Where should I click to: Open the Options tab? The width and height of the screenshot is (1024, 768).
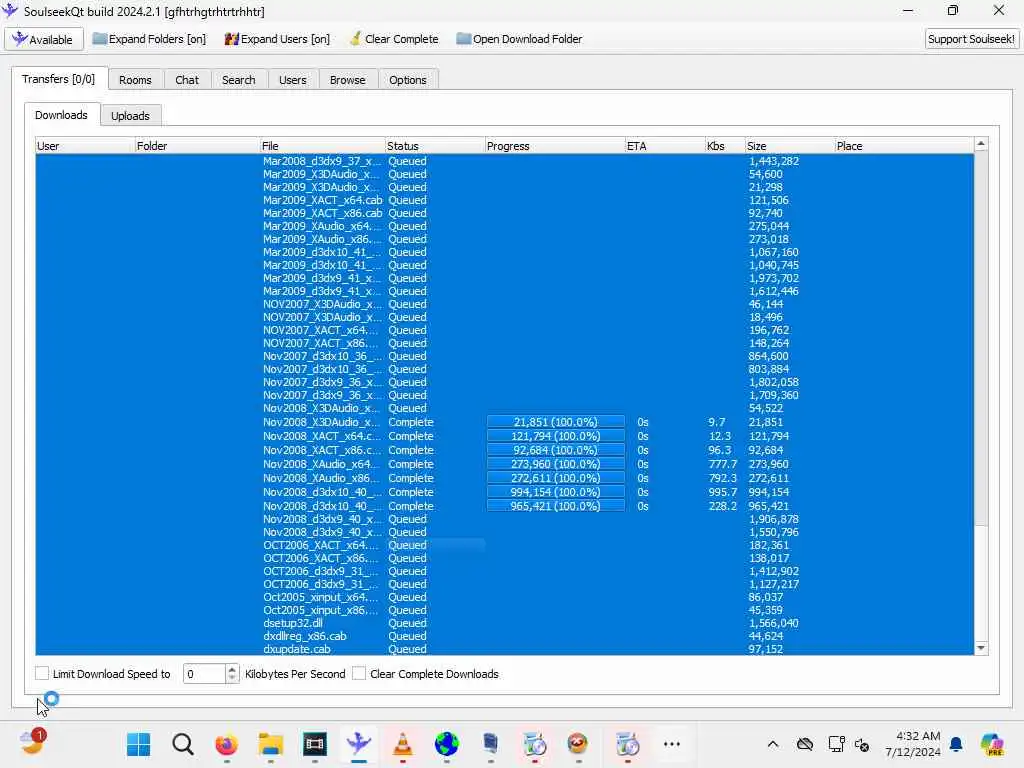point(408,80)
